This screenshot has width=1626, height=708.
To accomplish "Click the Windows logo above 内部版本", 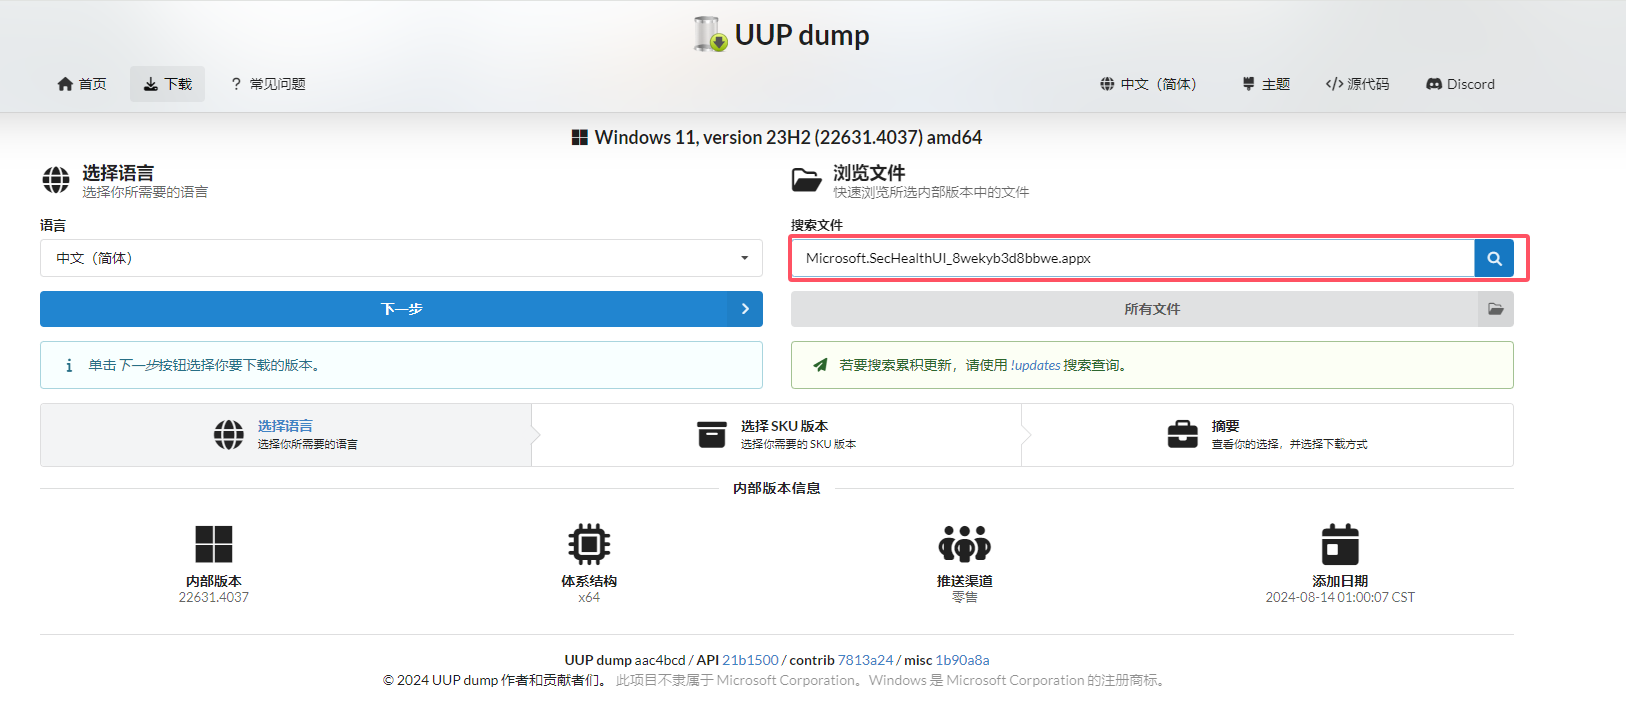I will pyautogui.click(x=213, y=544).
